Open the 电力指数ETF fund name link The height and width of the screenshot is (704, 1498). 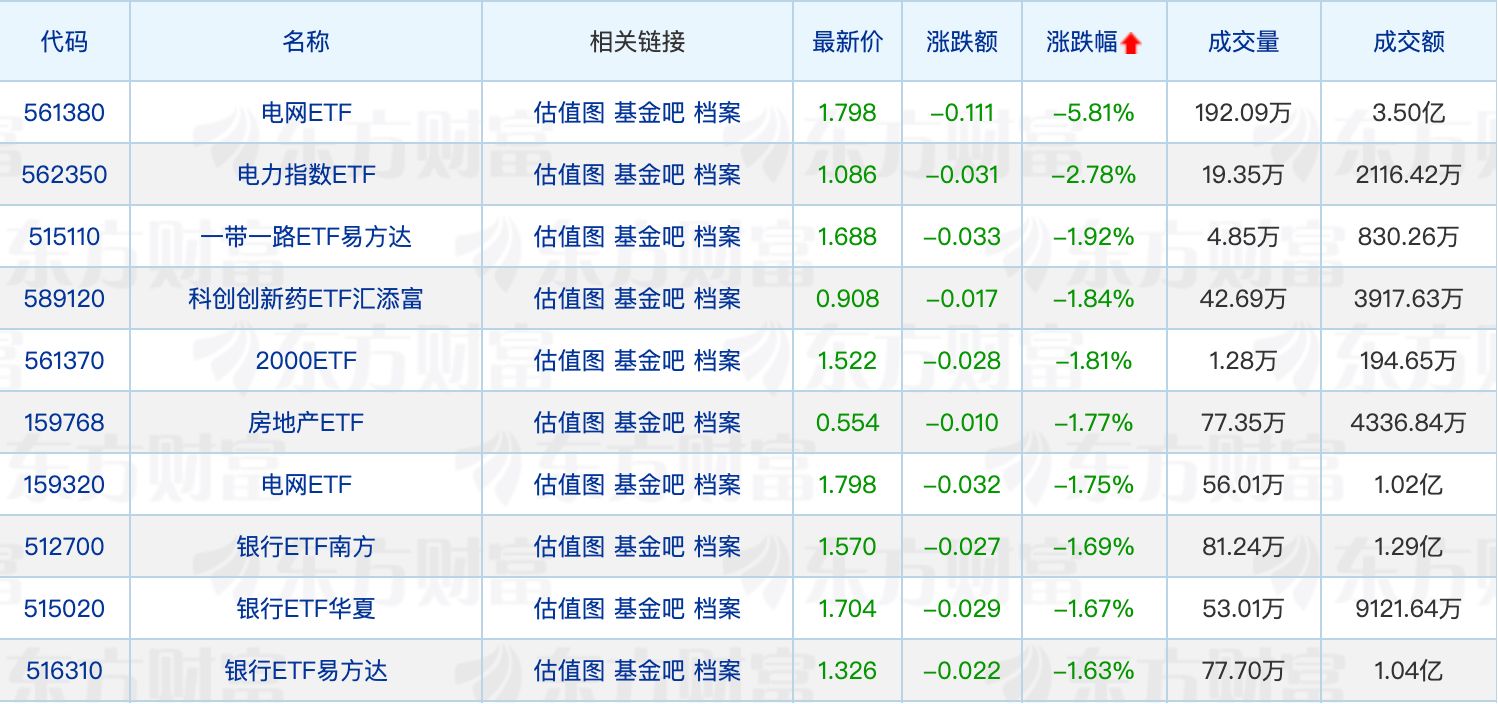coord(305,175)
